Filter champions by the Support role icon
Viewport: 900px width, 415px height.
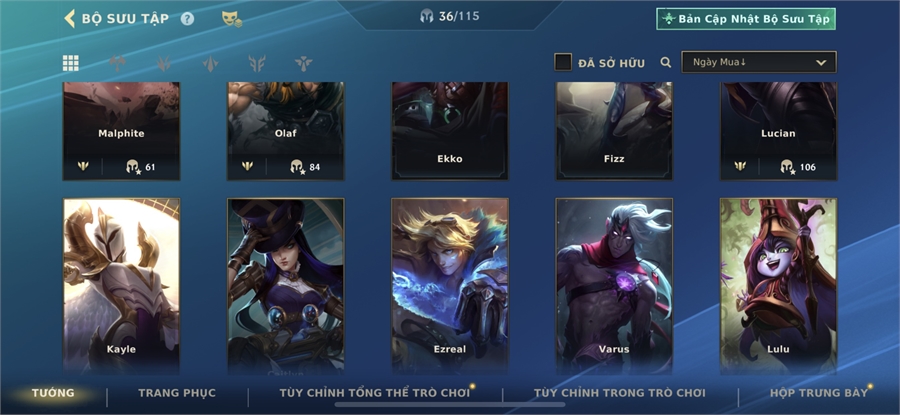tap(304, 63)
